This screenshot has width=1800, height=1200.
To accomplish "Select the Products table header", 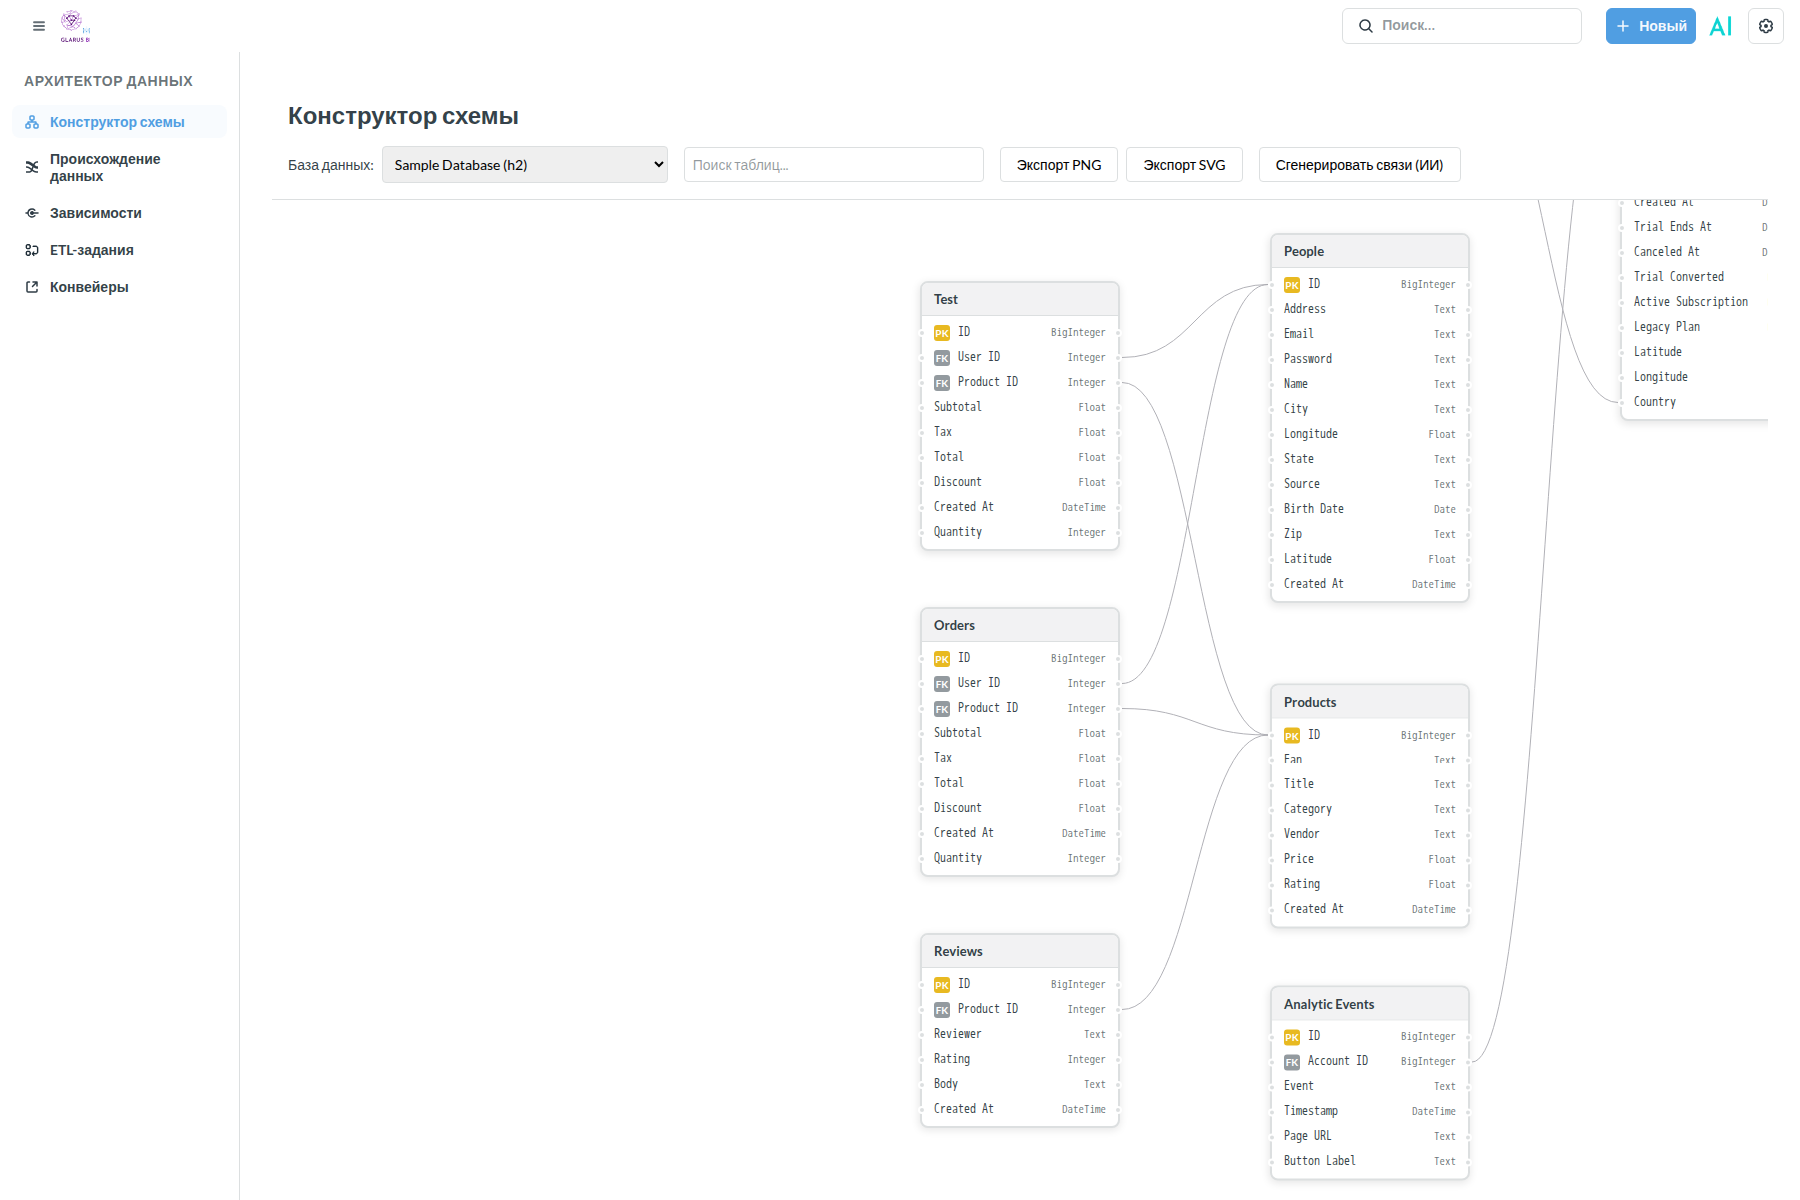I will tap(1370, 702).
